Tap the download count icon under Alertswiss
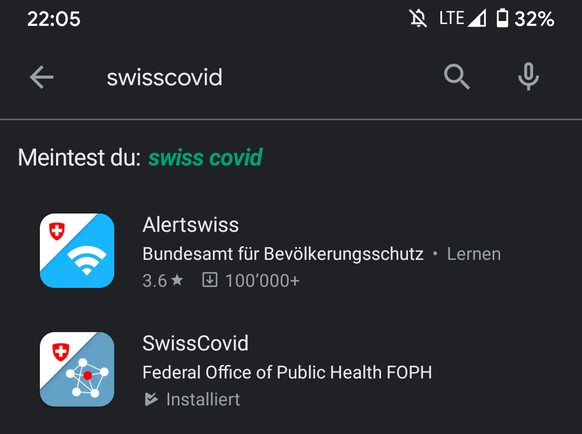This screenshot has width=582, height=434. click(x=210, y=280)
